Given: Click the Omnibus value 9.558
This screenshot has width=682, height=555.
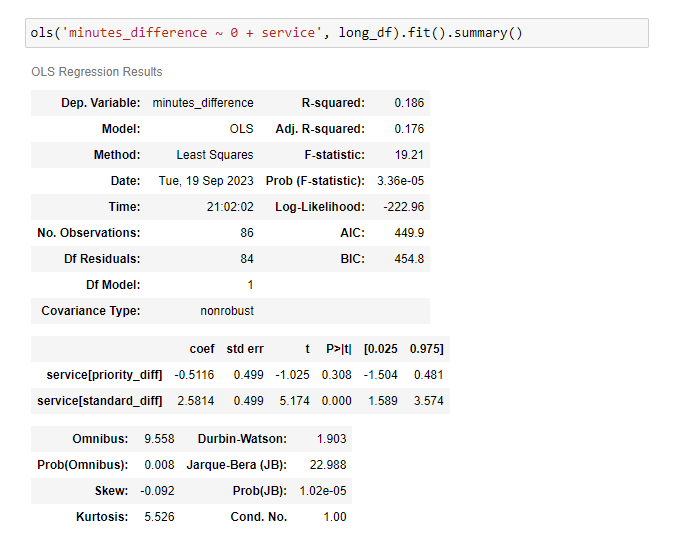Looking at the screenshot, I should click(159, 439).
